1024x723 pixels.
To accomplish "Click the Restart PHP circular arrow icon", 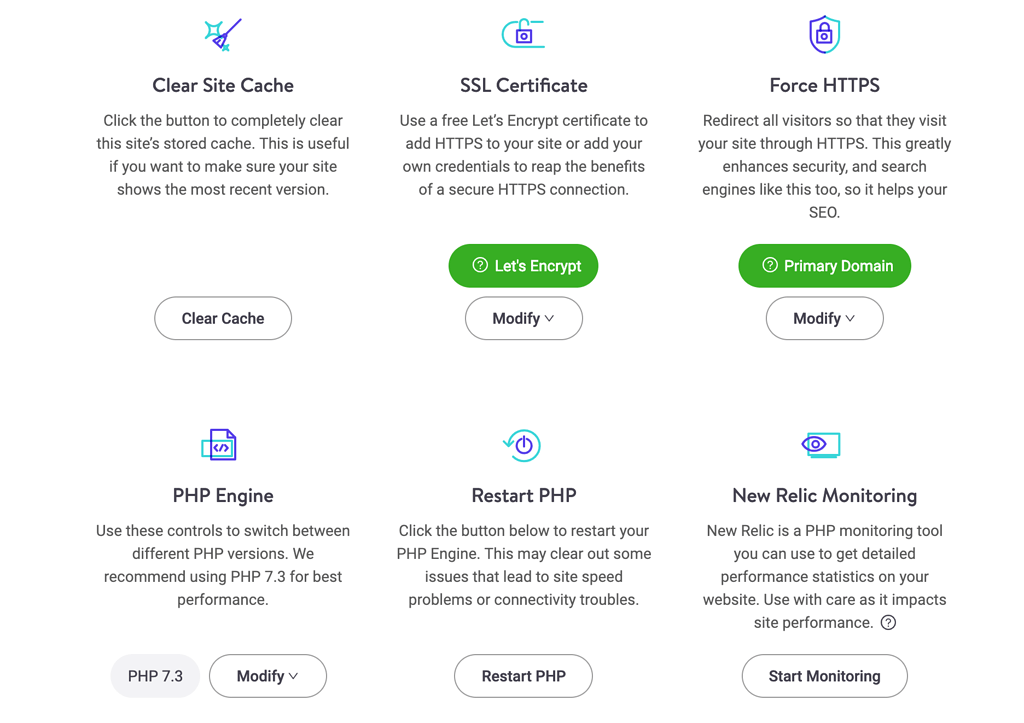I will (x=523, y=443).
